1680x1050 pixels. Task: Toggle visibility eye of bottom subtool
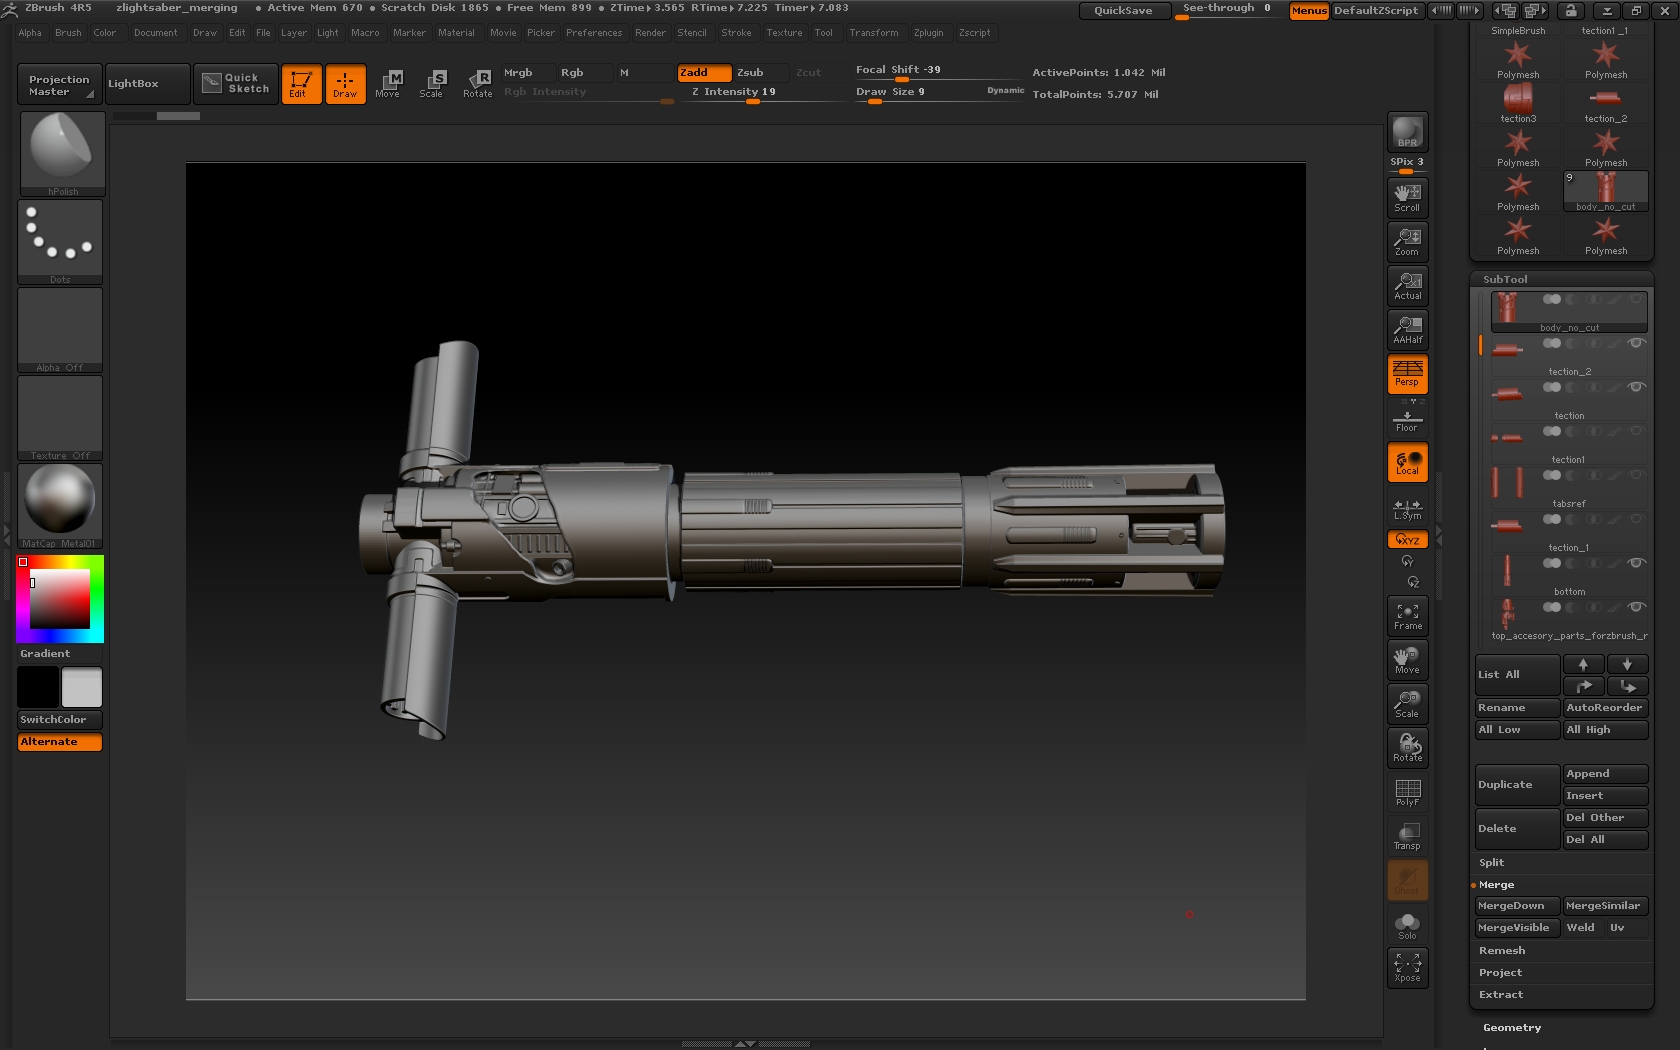(1636, 563)
